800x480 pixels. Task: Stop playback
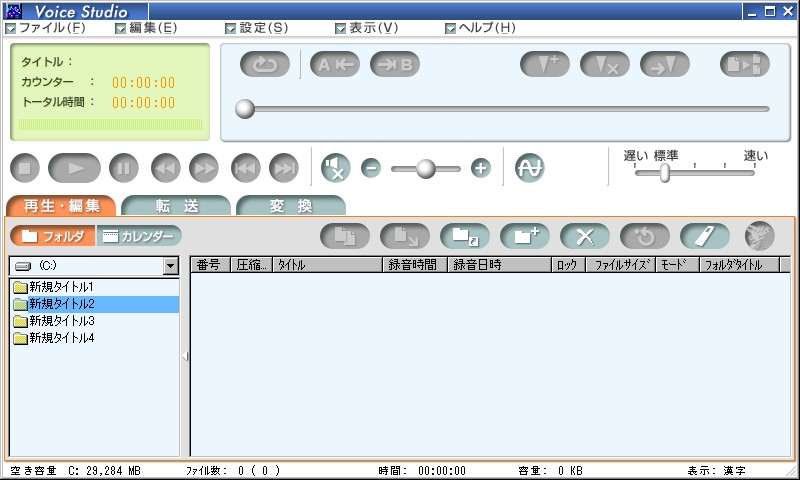(x=25, y=168)
